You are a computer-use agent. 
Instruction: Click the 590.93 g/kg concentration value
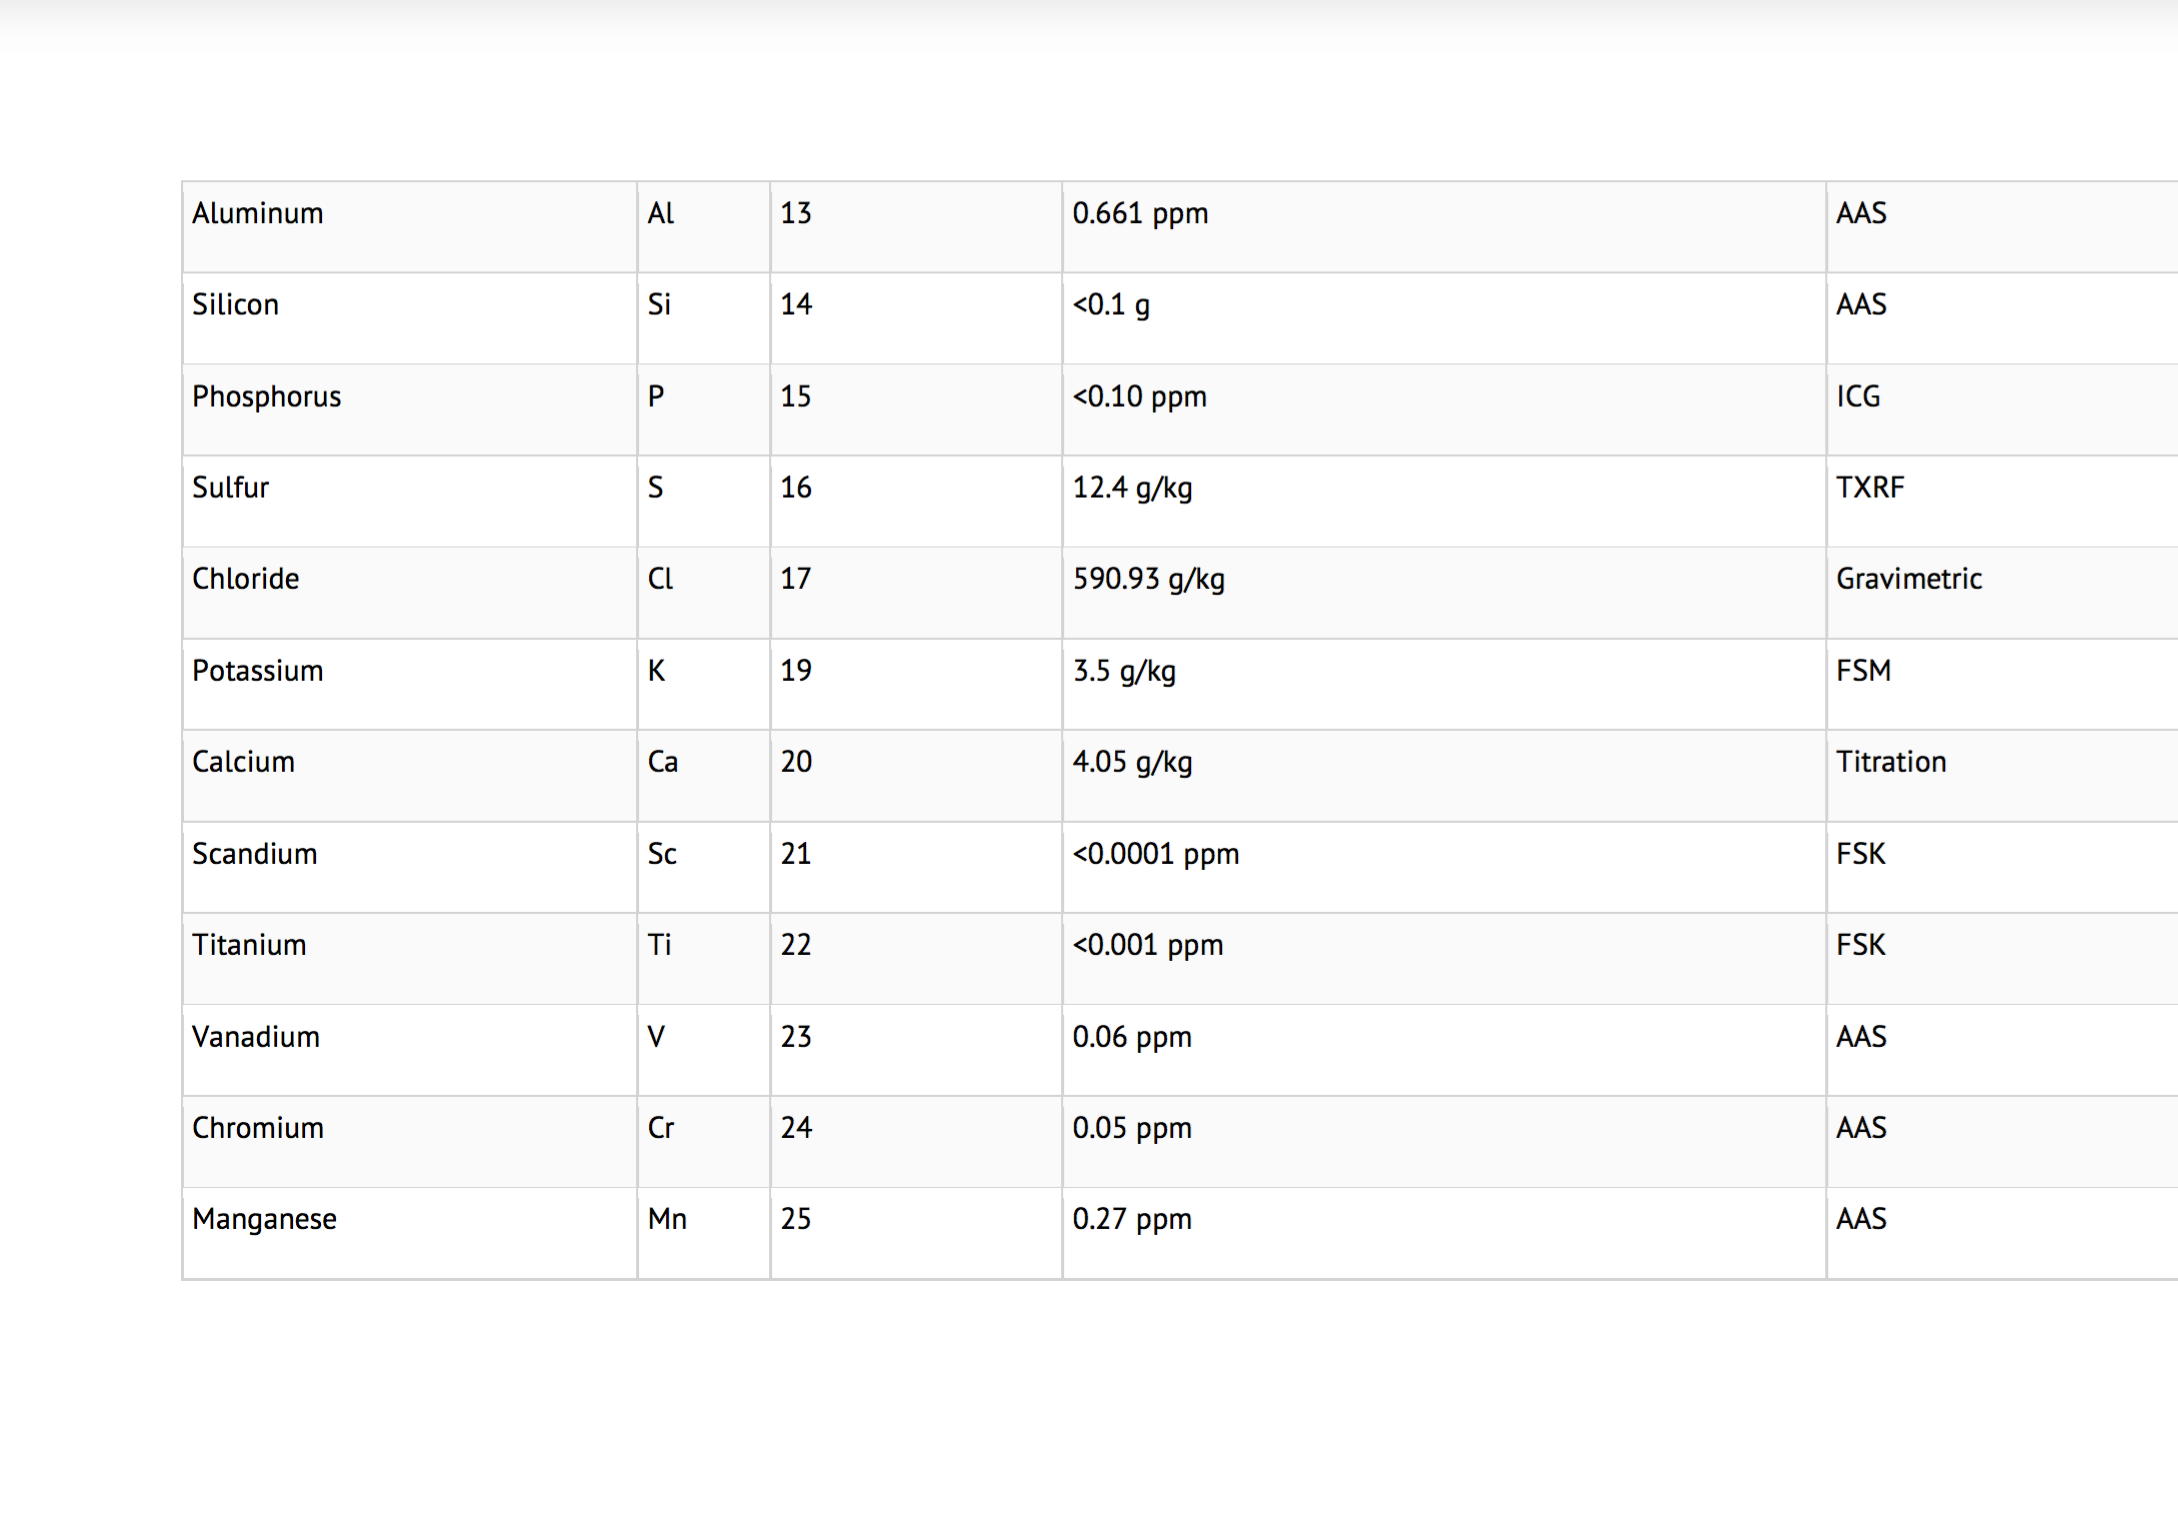click(1149, 578)
